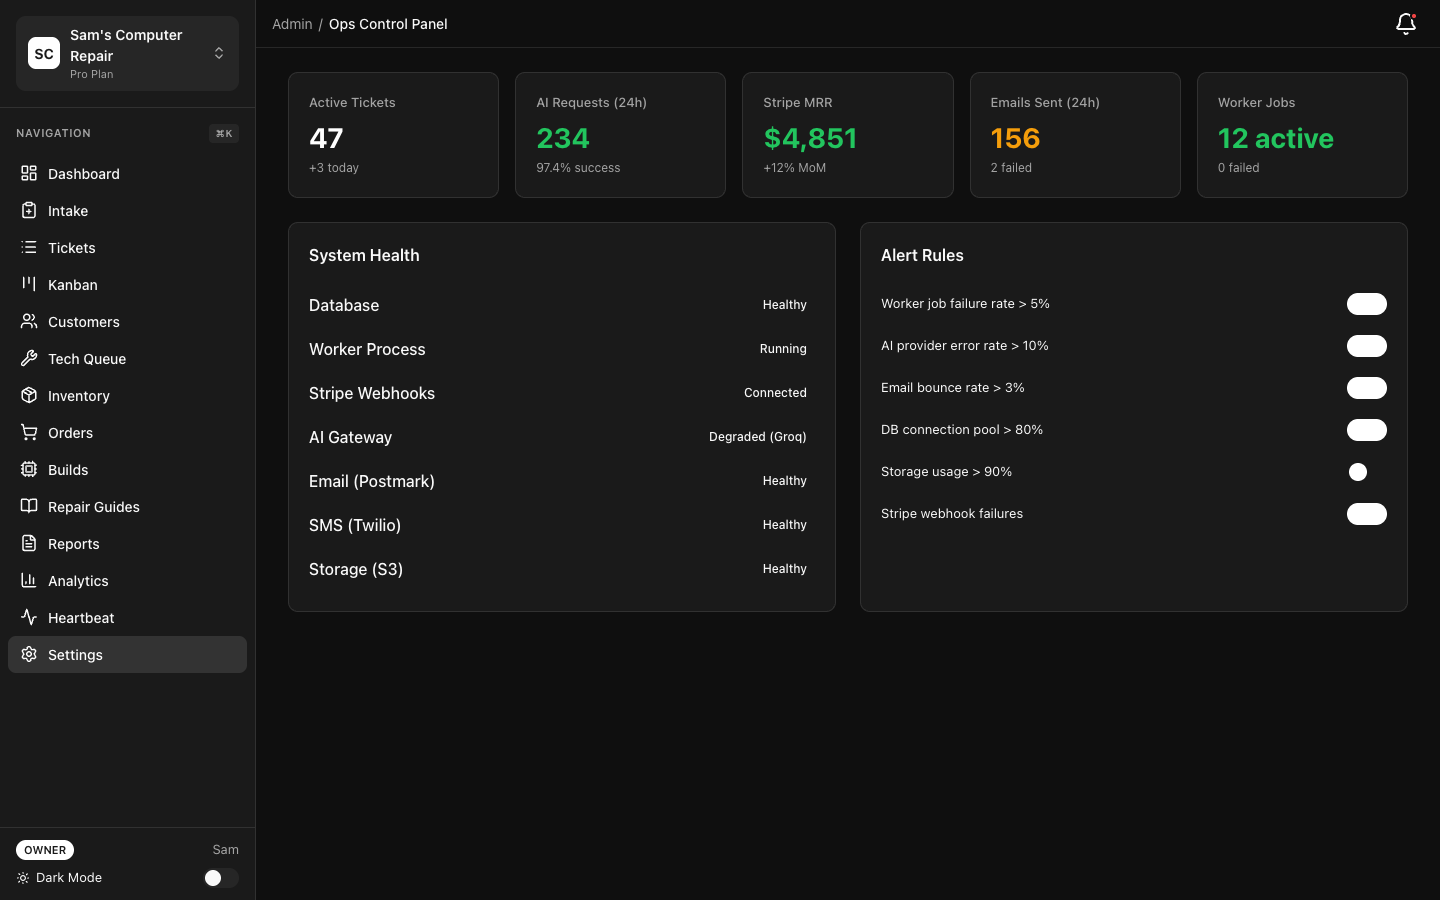This screenshot has height=900, width=1440.
Task: Click the Stripe MRR stat card
Action: pos(847,134)
